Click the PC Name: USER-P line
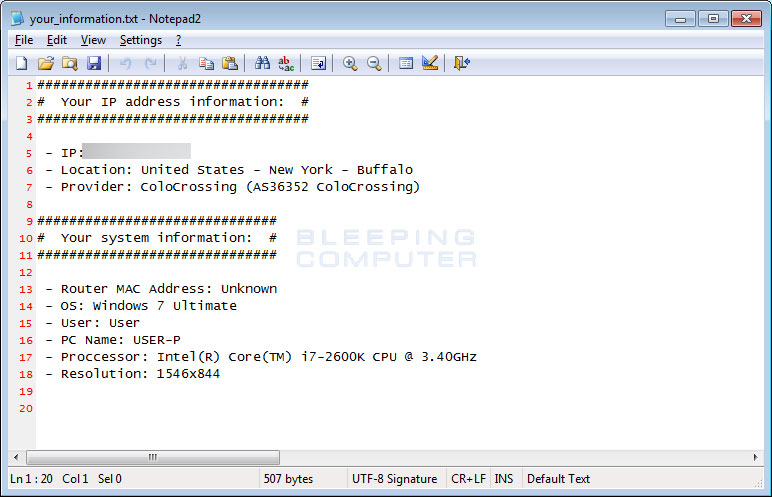 pos(113,340)
